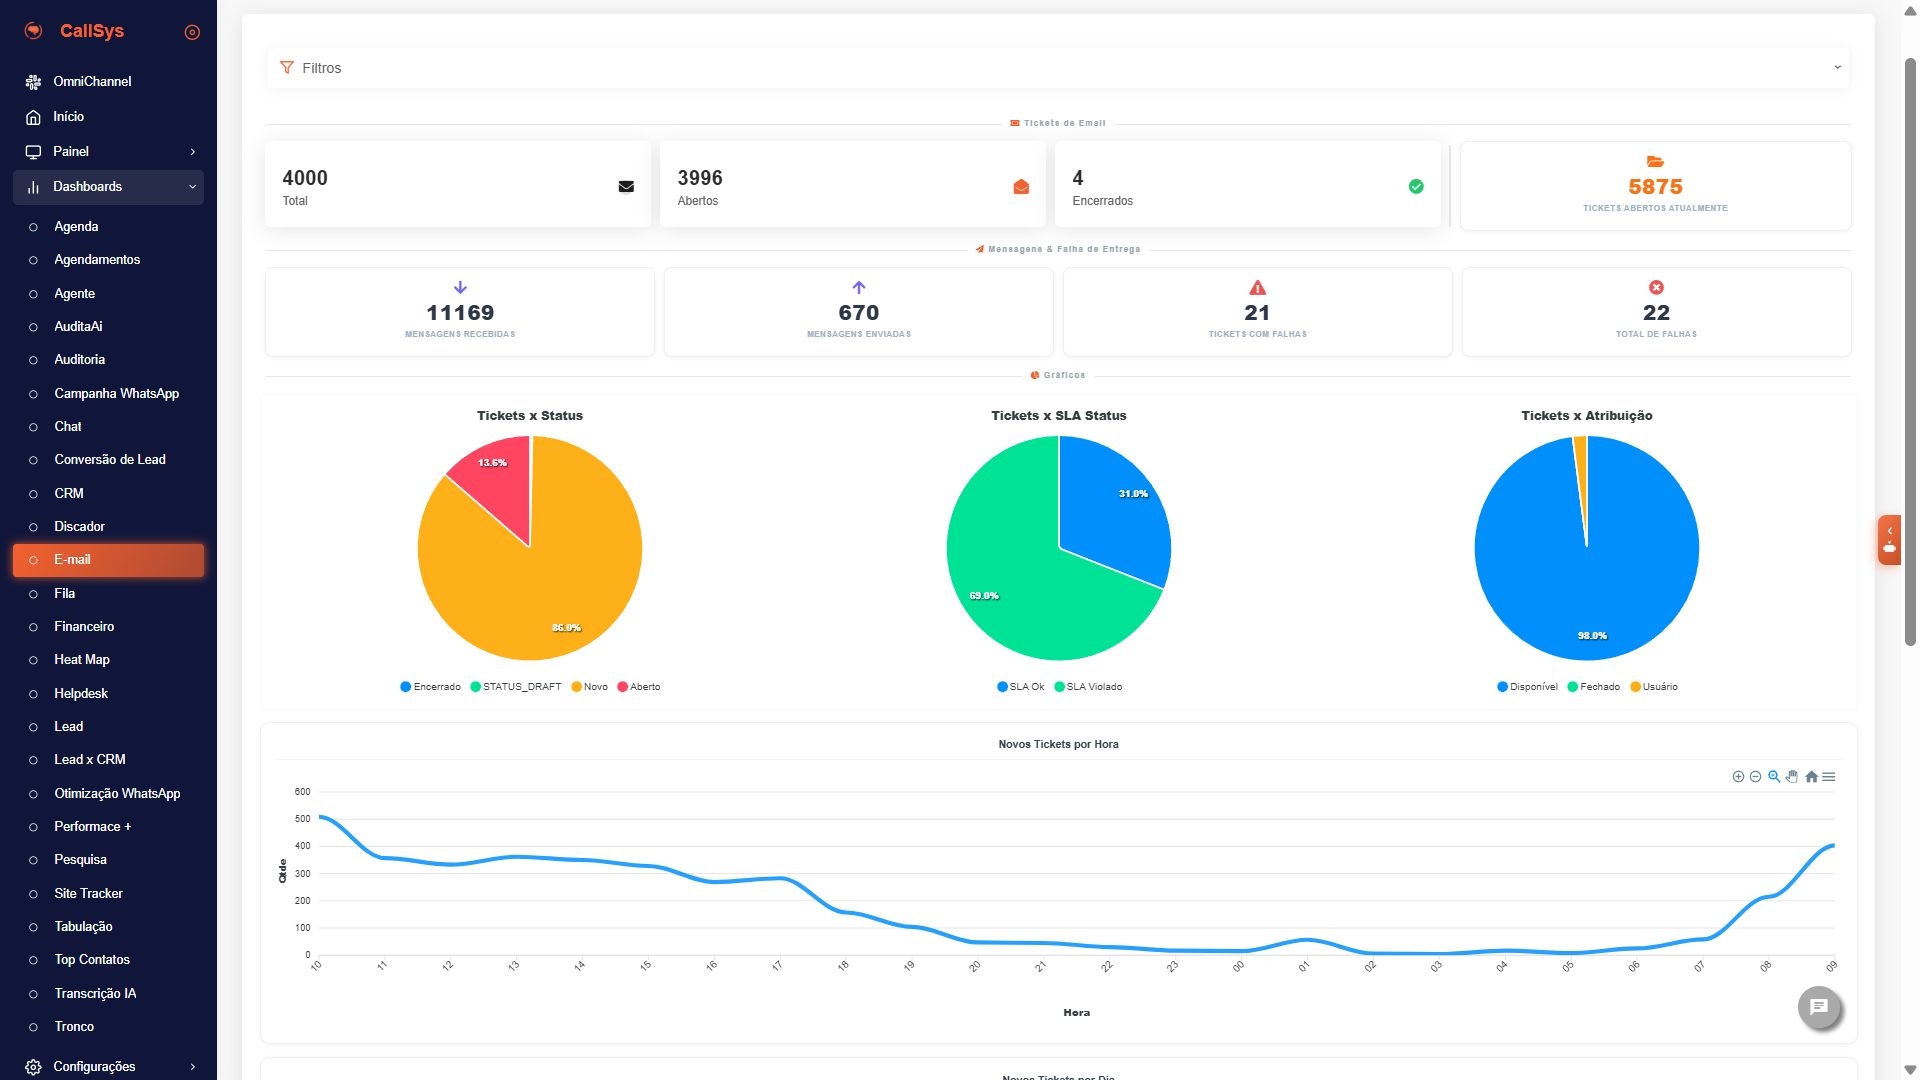Toggle the Fechado legend item
Viewport: 1920px width, 1080px height.
point(1593,687)
